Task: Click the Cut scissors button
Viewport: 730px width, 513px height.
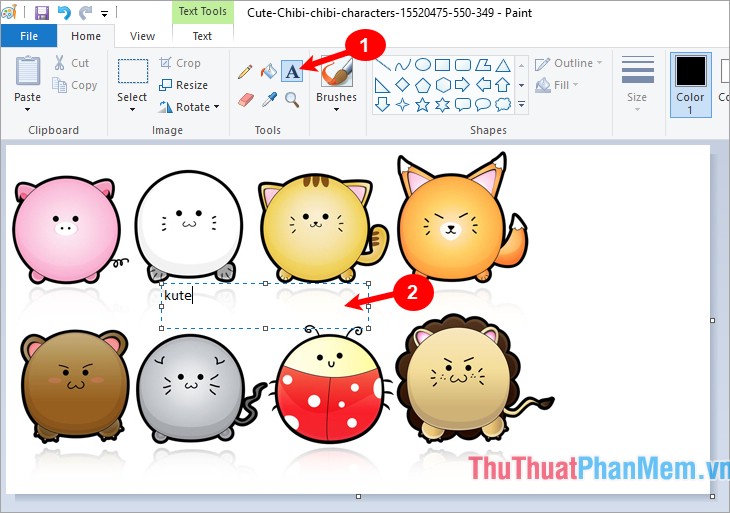Action: pos(72,63)
